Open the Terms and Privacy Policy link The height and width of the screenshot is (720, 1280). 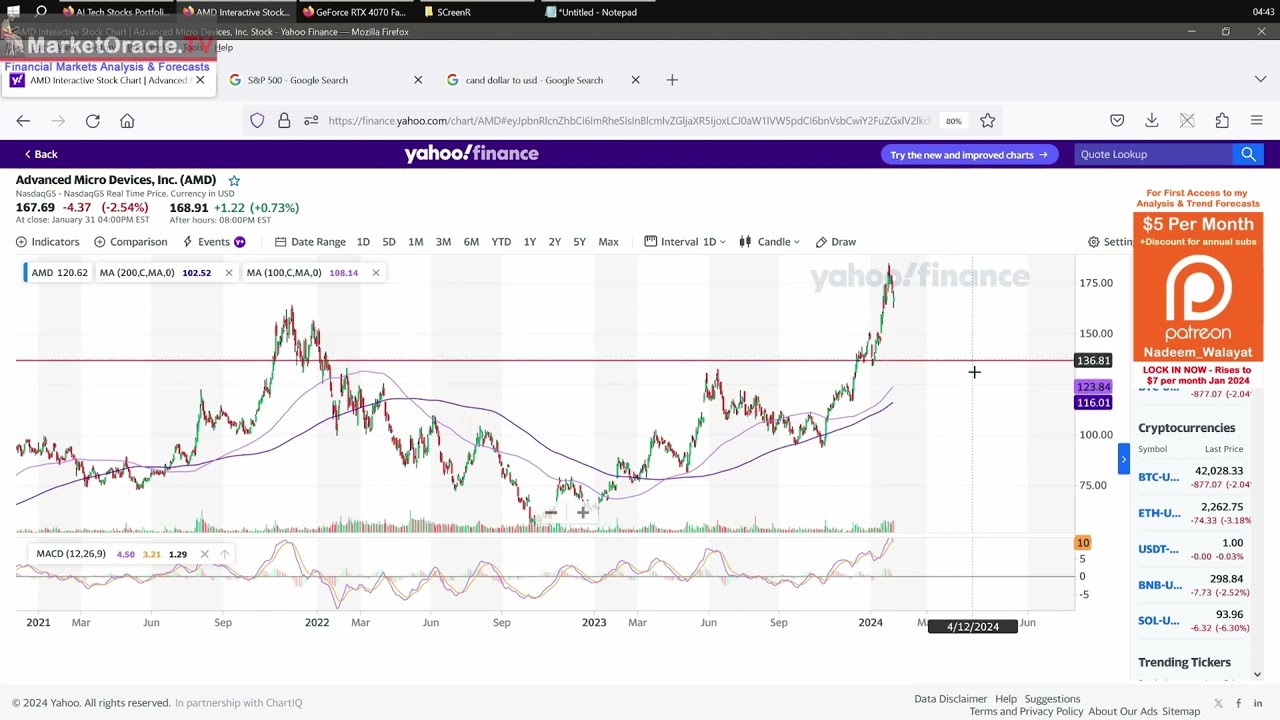click(1026, 711)
